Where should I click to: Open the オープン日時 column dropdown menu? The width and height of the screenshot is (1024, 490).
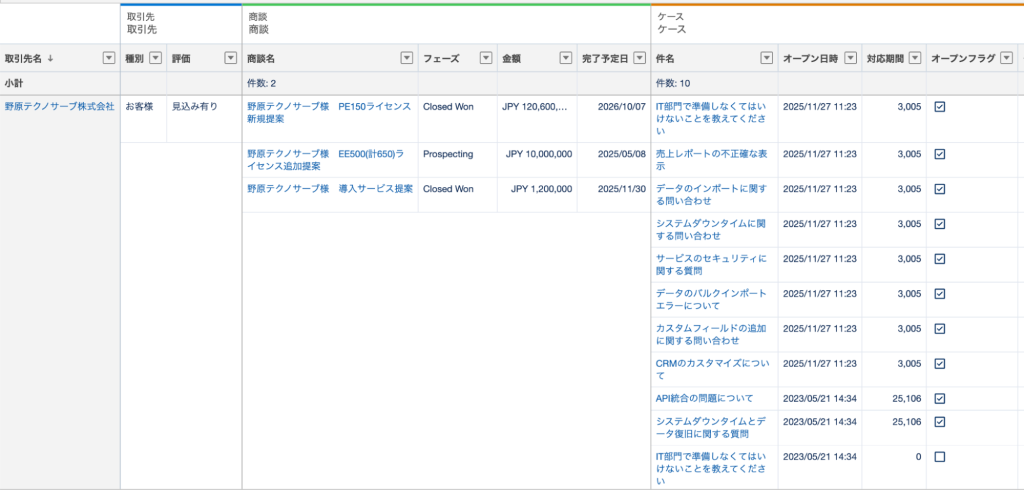pyautogui.click(x=850, y=59)
